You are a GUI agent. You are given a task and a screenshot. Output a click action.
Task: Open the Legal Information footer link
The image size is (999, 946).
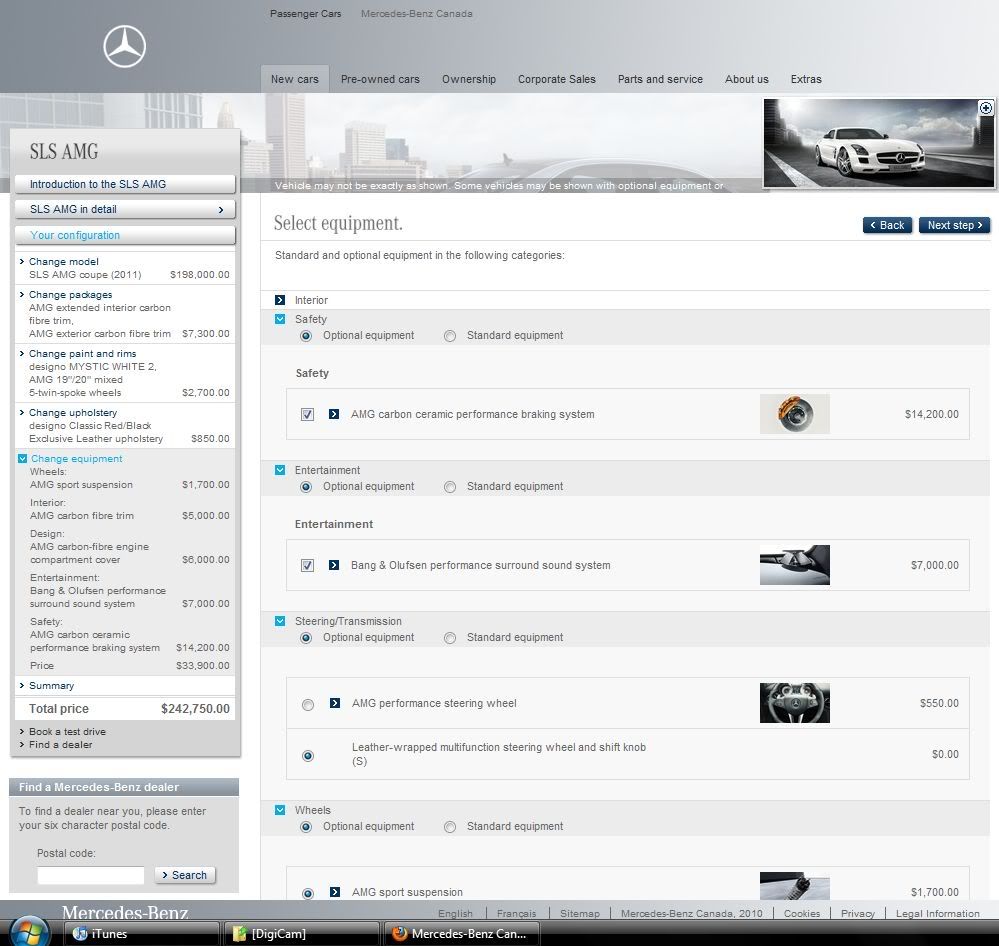938,914
